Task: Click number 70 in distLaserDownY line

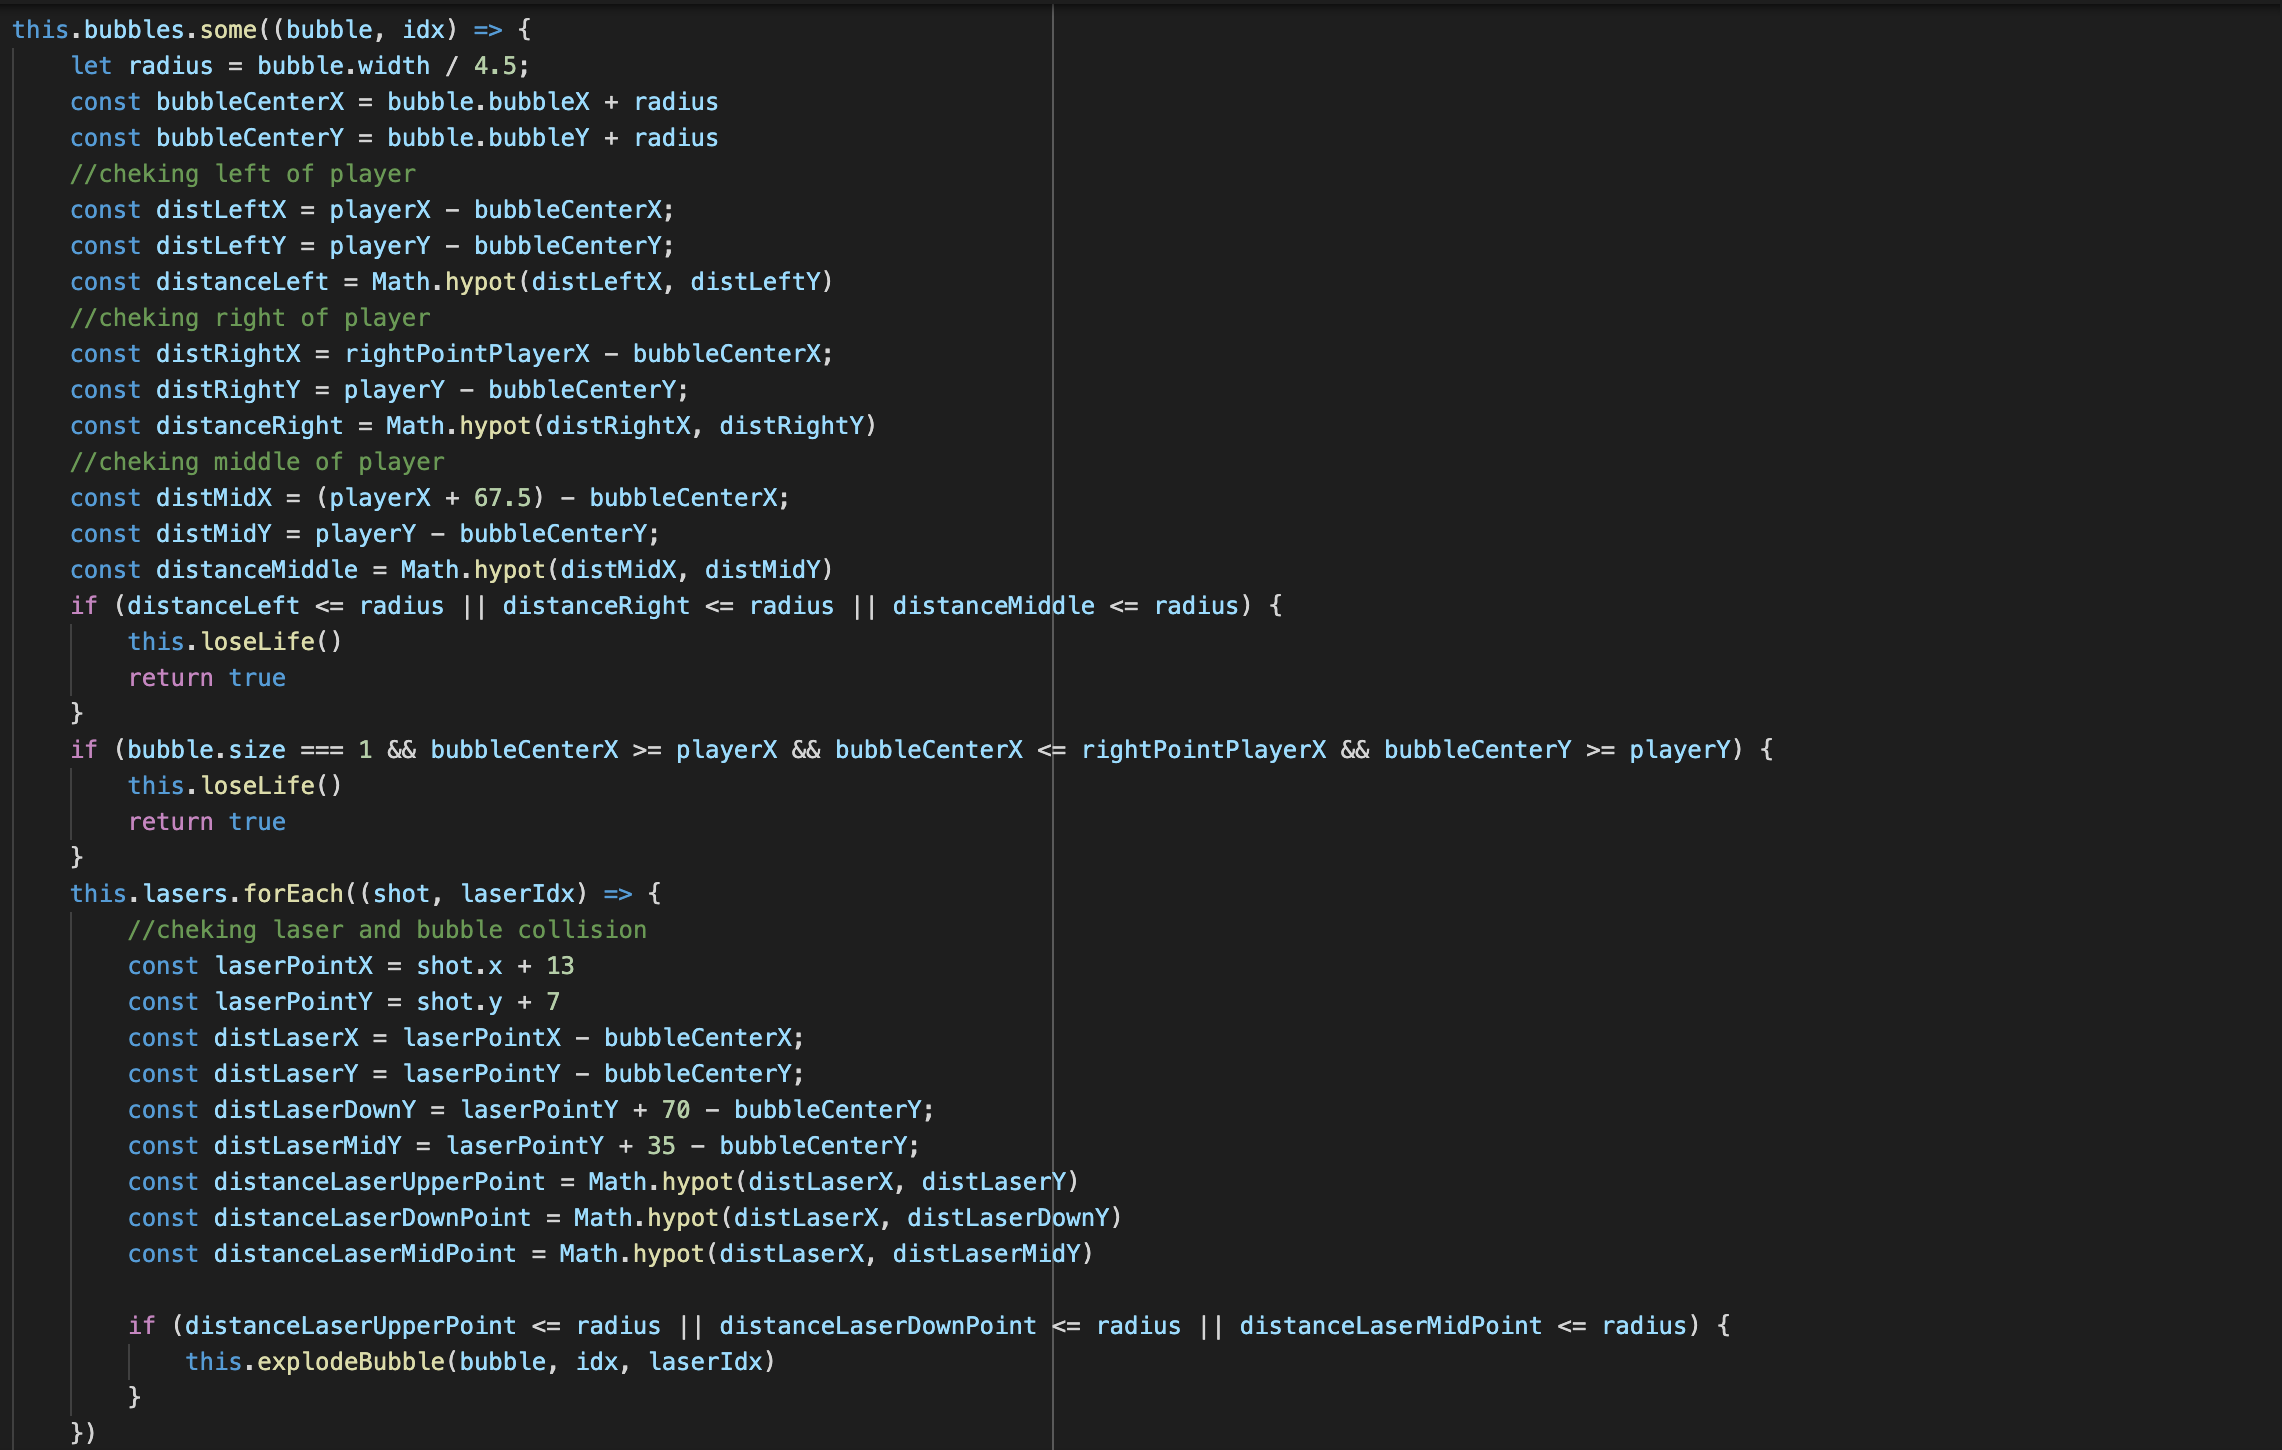Action: 676,1110
